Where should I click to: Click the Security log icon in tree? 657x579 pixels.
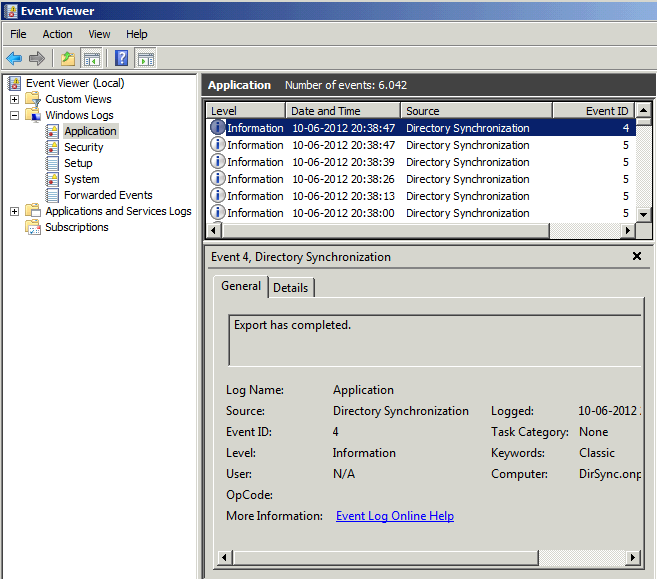click(52, 147)
